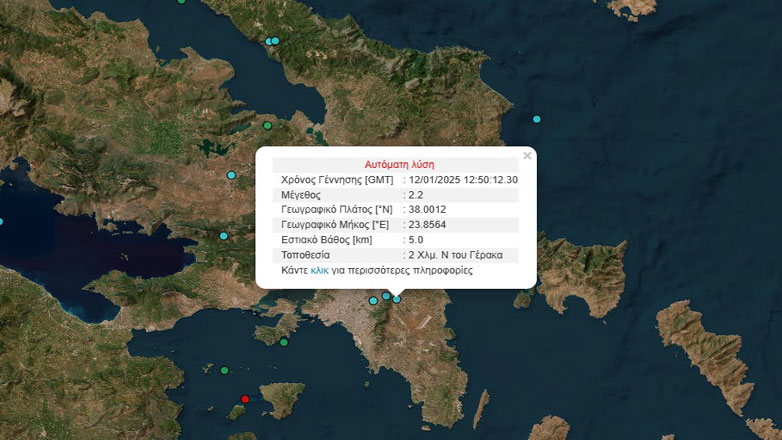Viewport: 782px width, 440px height.
Task: Select cyan marker left of the 'Χρόνος Γέννησης' row
Action: pyautogui.click(x=231, y=175)
